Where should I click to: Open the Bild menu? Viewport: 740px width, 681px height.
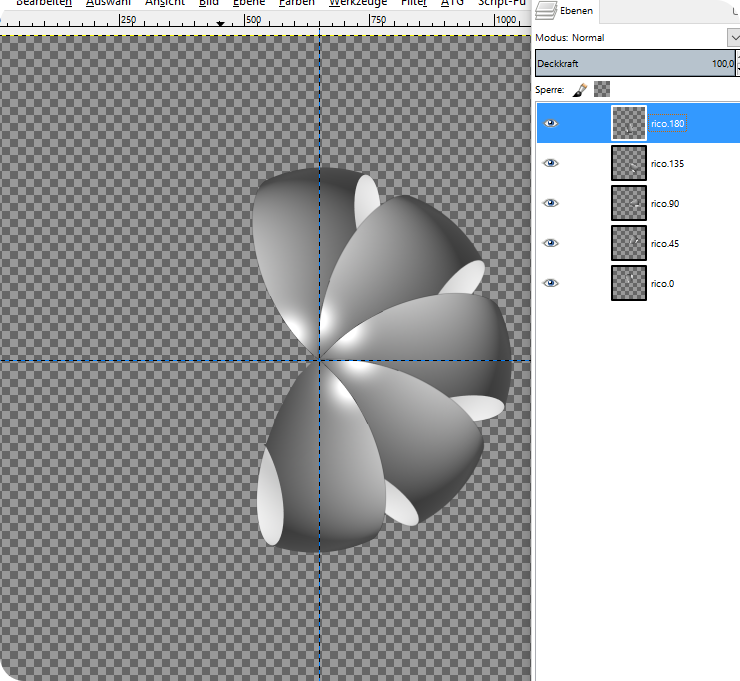[x=208, y=3]
